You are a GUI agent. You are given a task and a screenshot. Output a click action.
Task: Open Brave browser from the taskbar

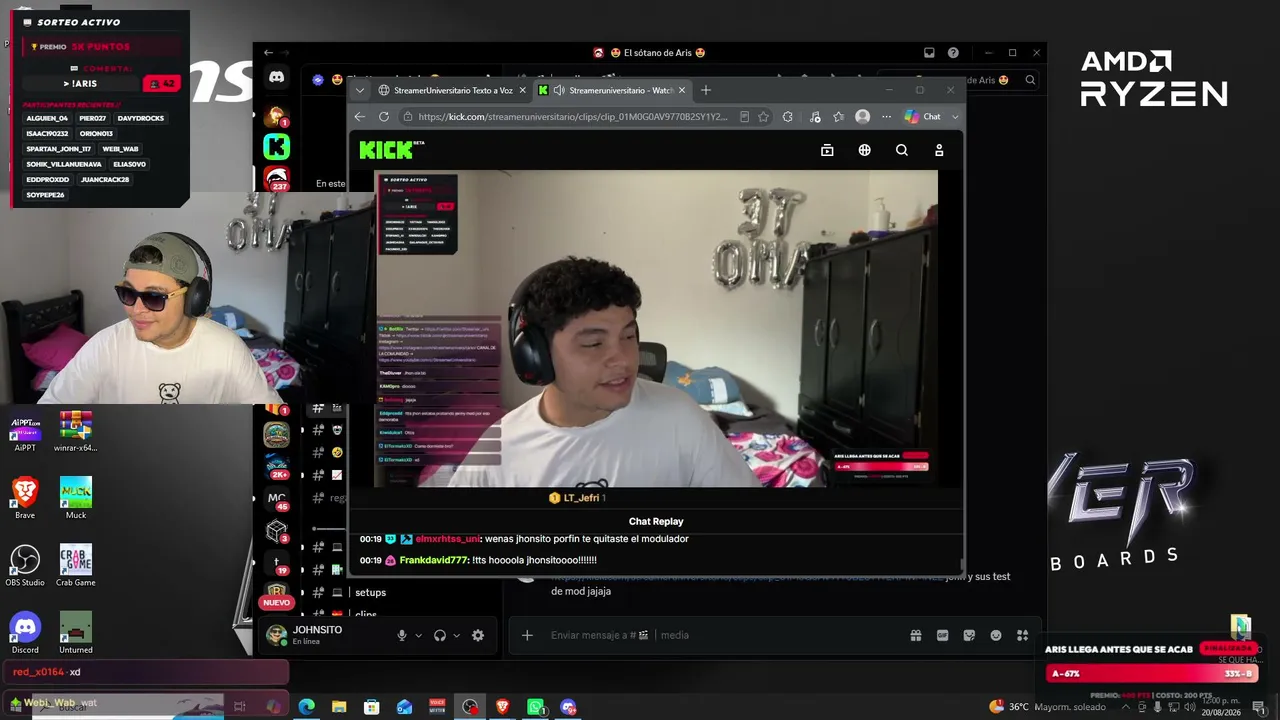503,707
